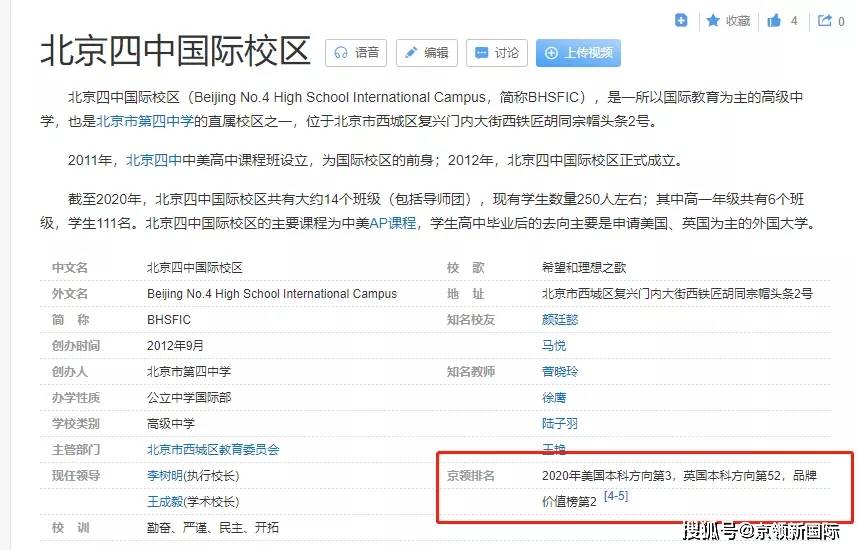Viewport: 858px width, 550px height.
Task: Click the page title 北京四中国际校区
Action: tap(176, 51)
